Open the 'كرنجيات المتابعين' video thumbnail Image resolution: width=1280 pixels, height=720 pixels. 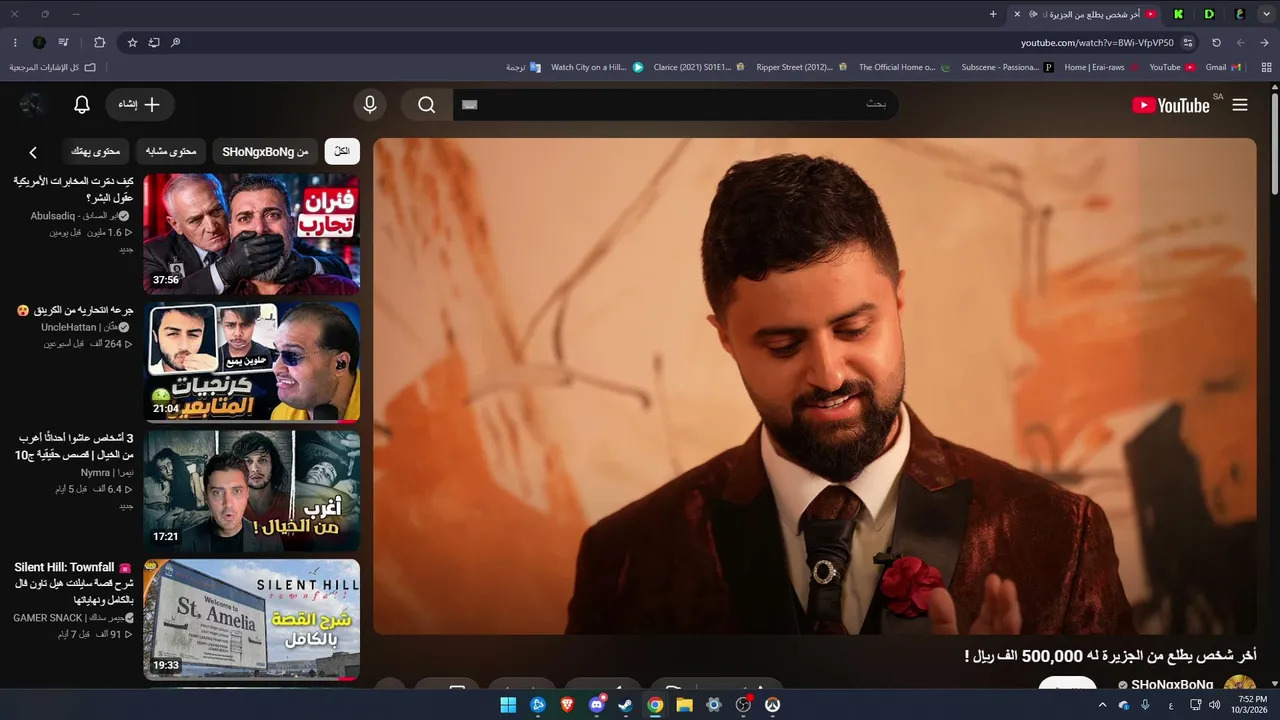(x=252, y=362)
